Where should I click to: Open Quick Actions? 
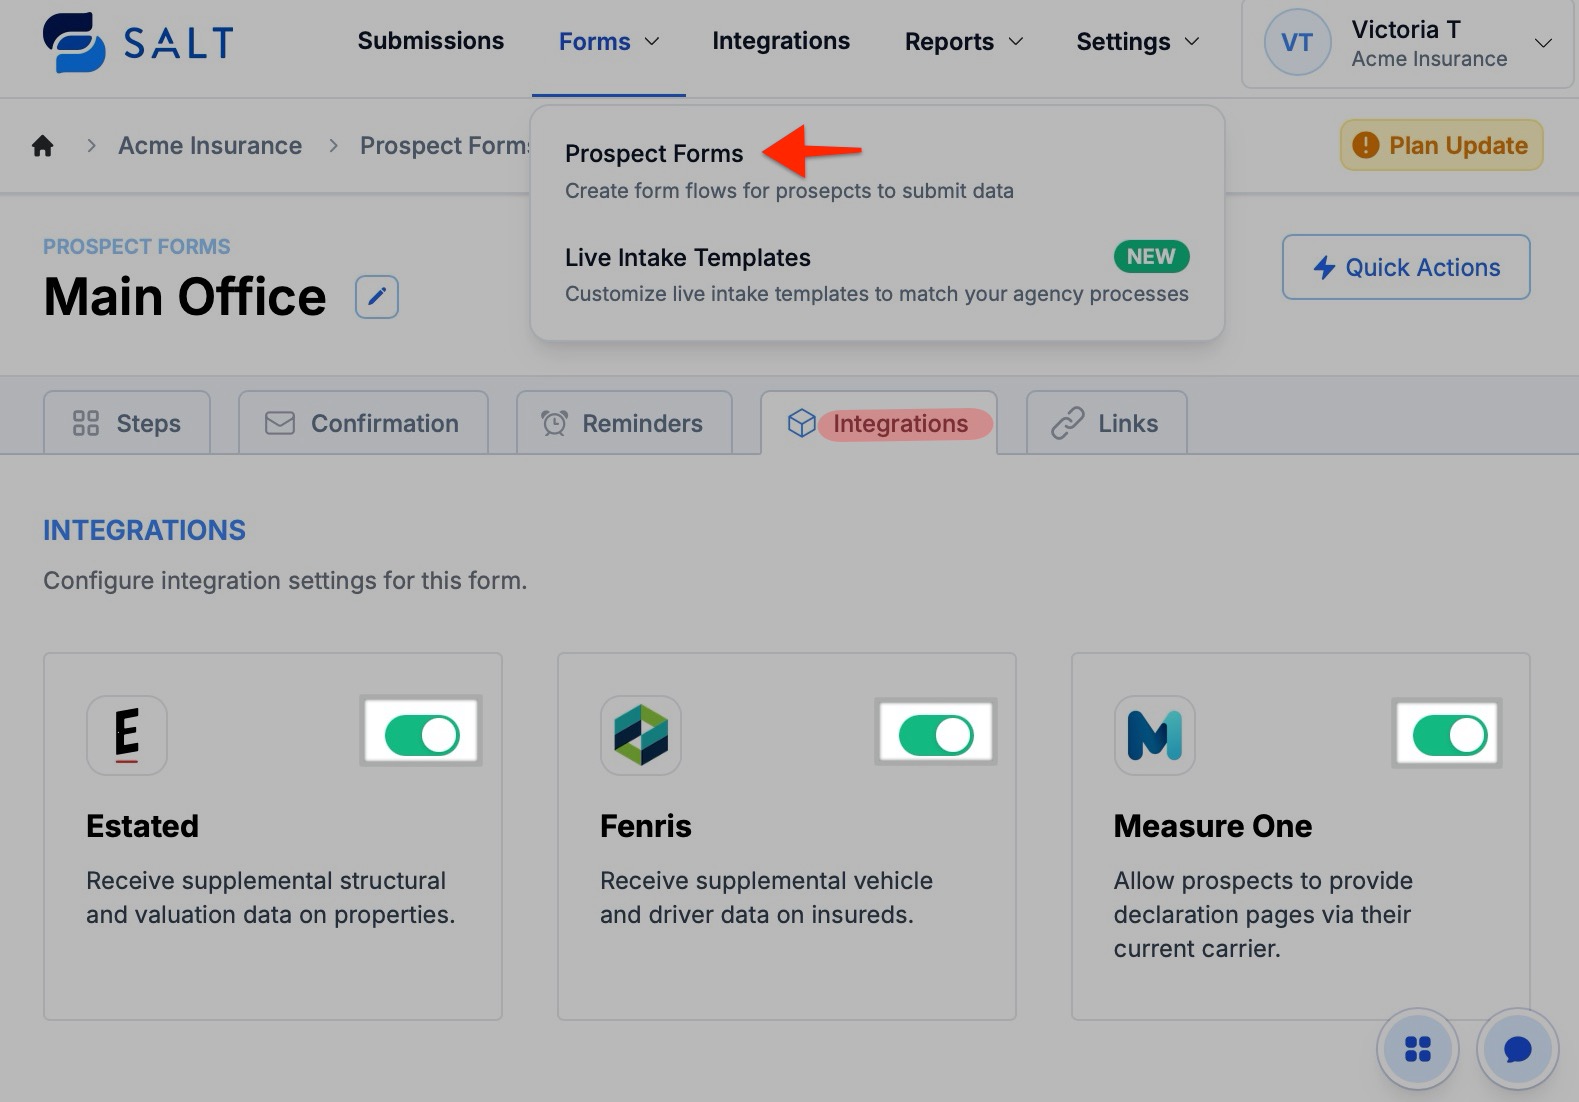point(1406,267)
